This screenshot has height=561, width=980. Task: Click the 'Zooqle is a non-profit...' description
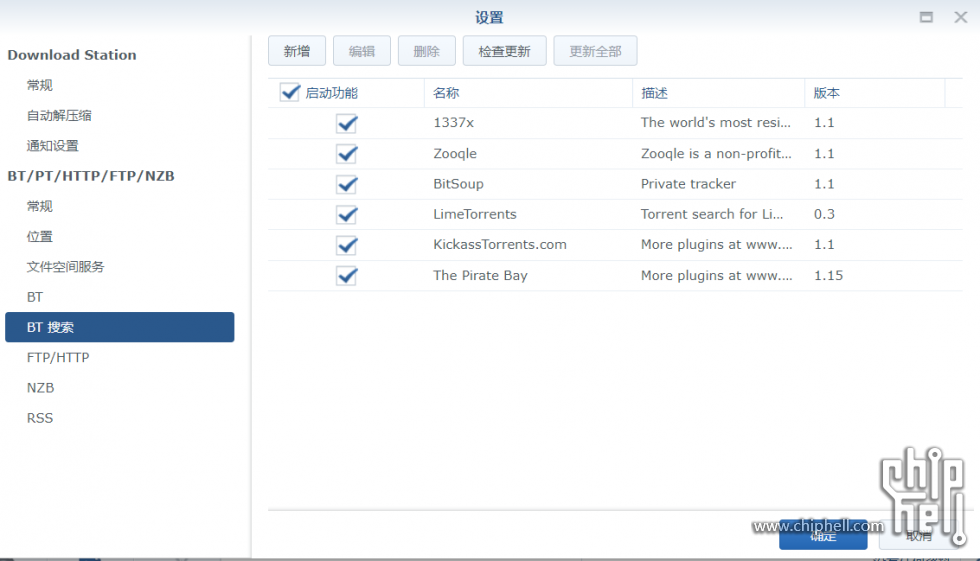point(716,154)
